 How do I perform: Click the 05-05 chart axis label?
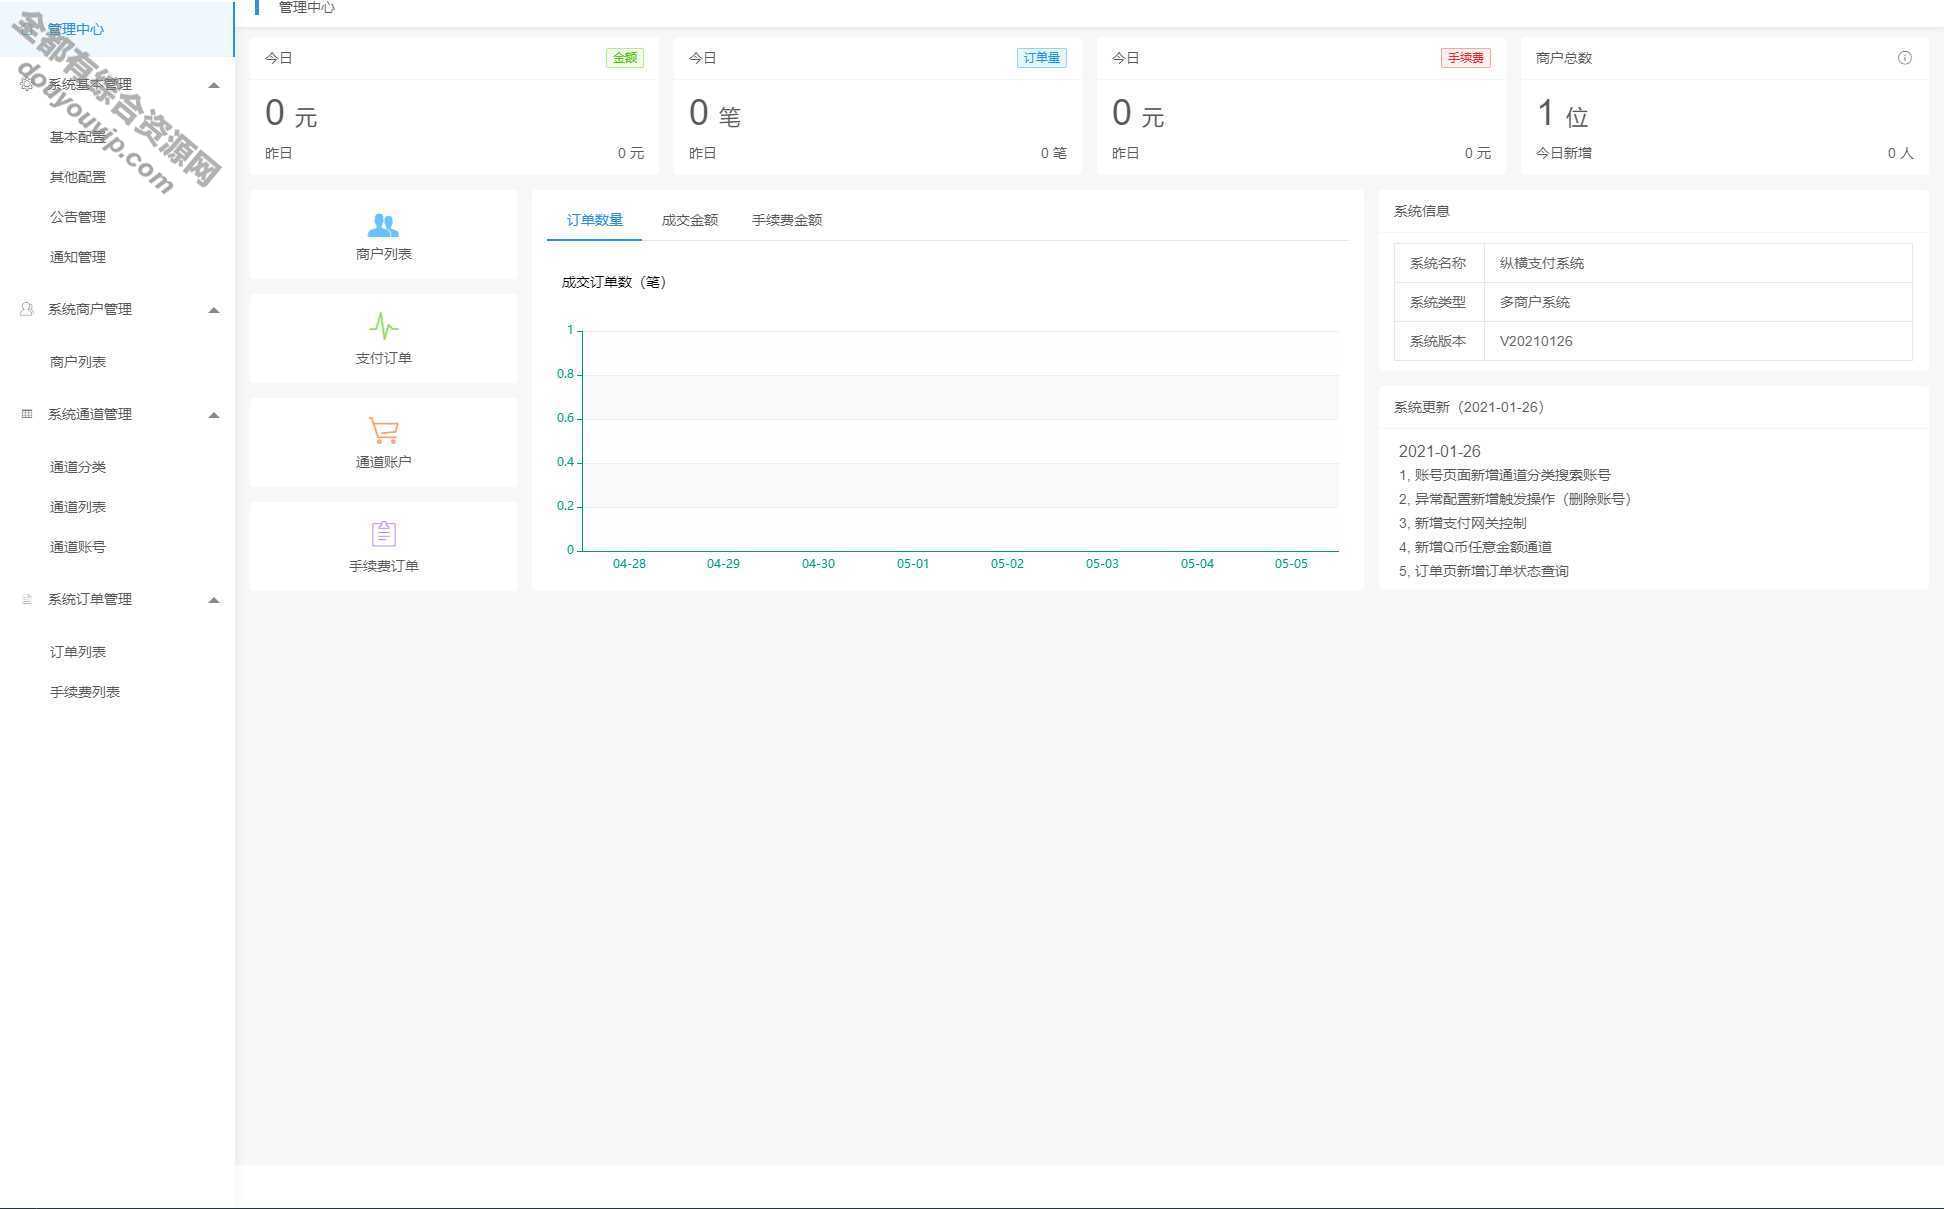click(1291, 564)
